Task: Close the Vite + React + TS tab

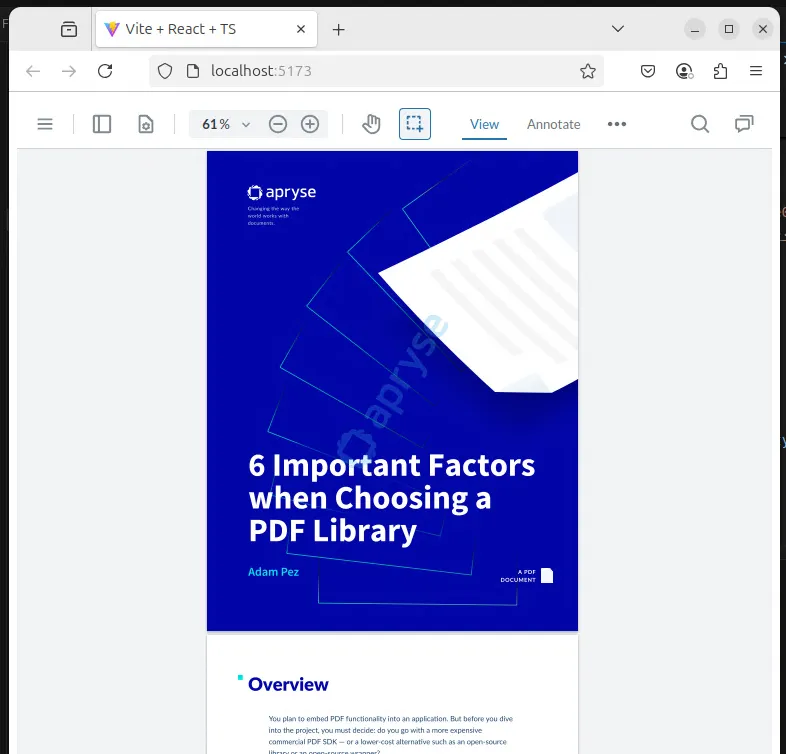Action: (301, 29)
